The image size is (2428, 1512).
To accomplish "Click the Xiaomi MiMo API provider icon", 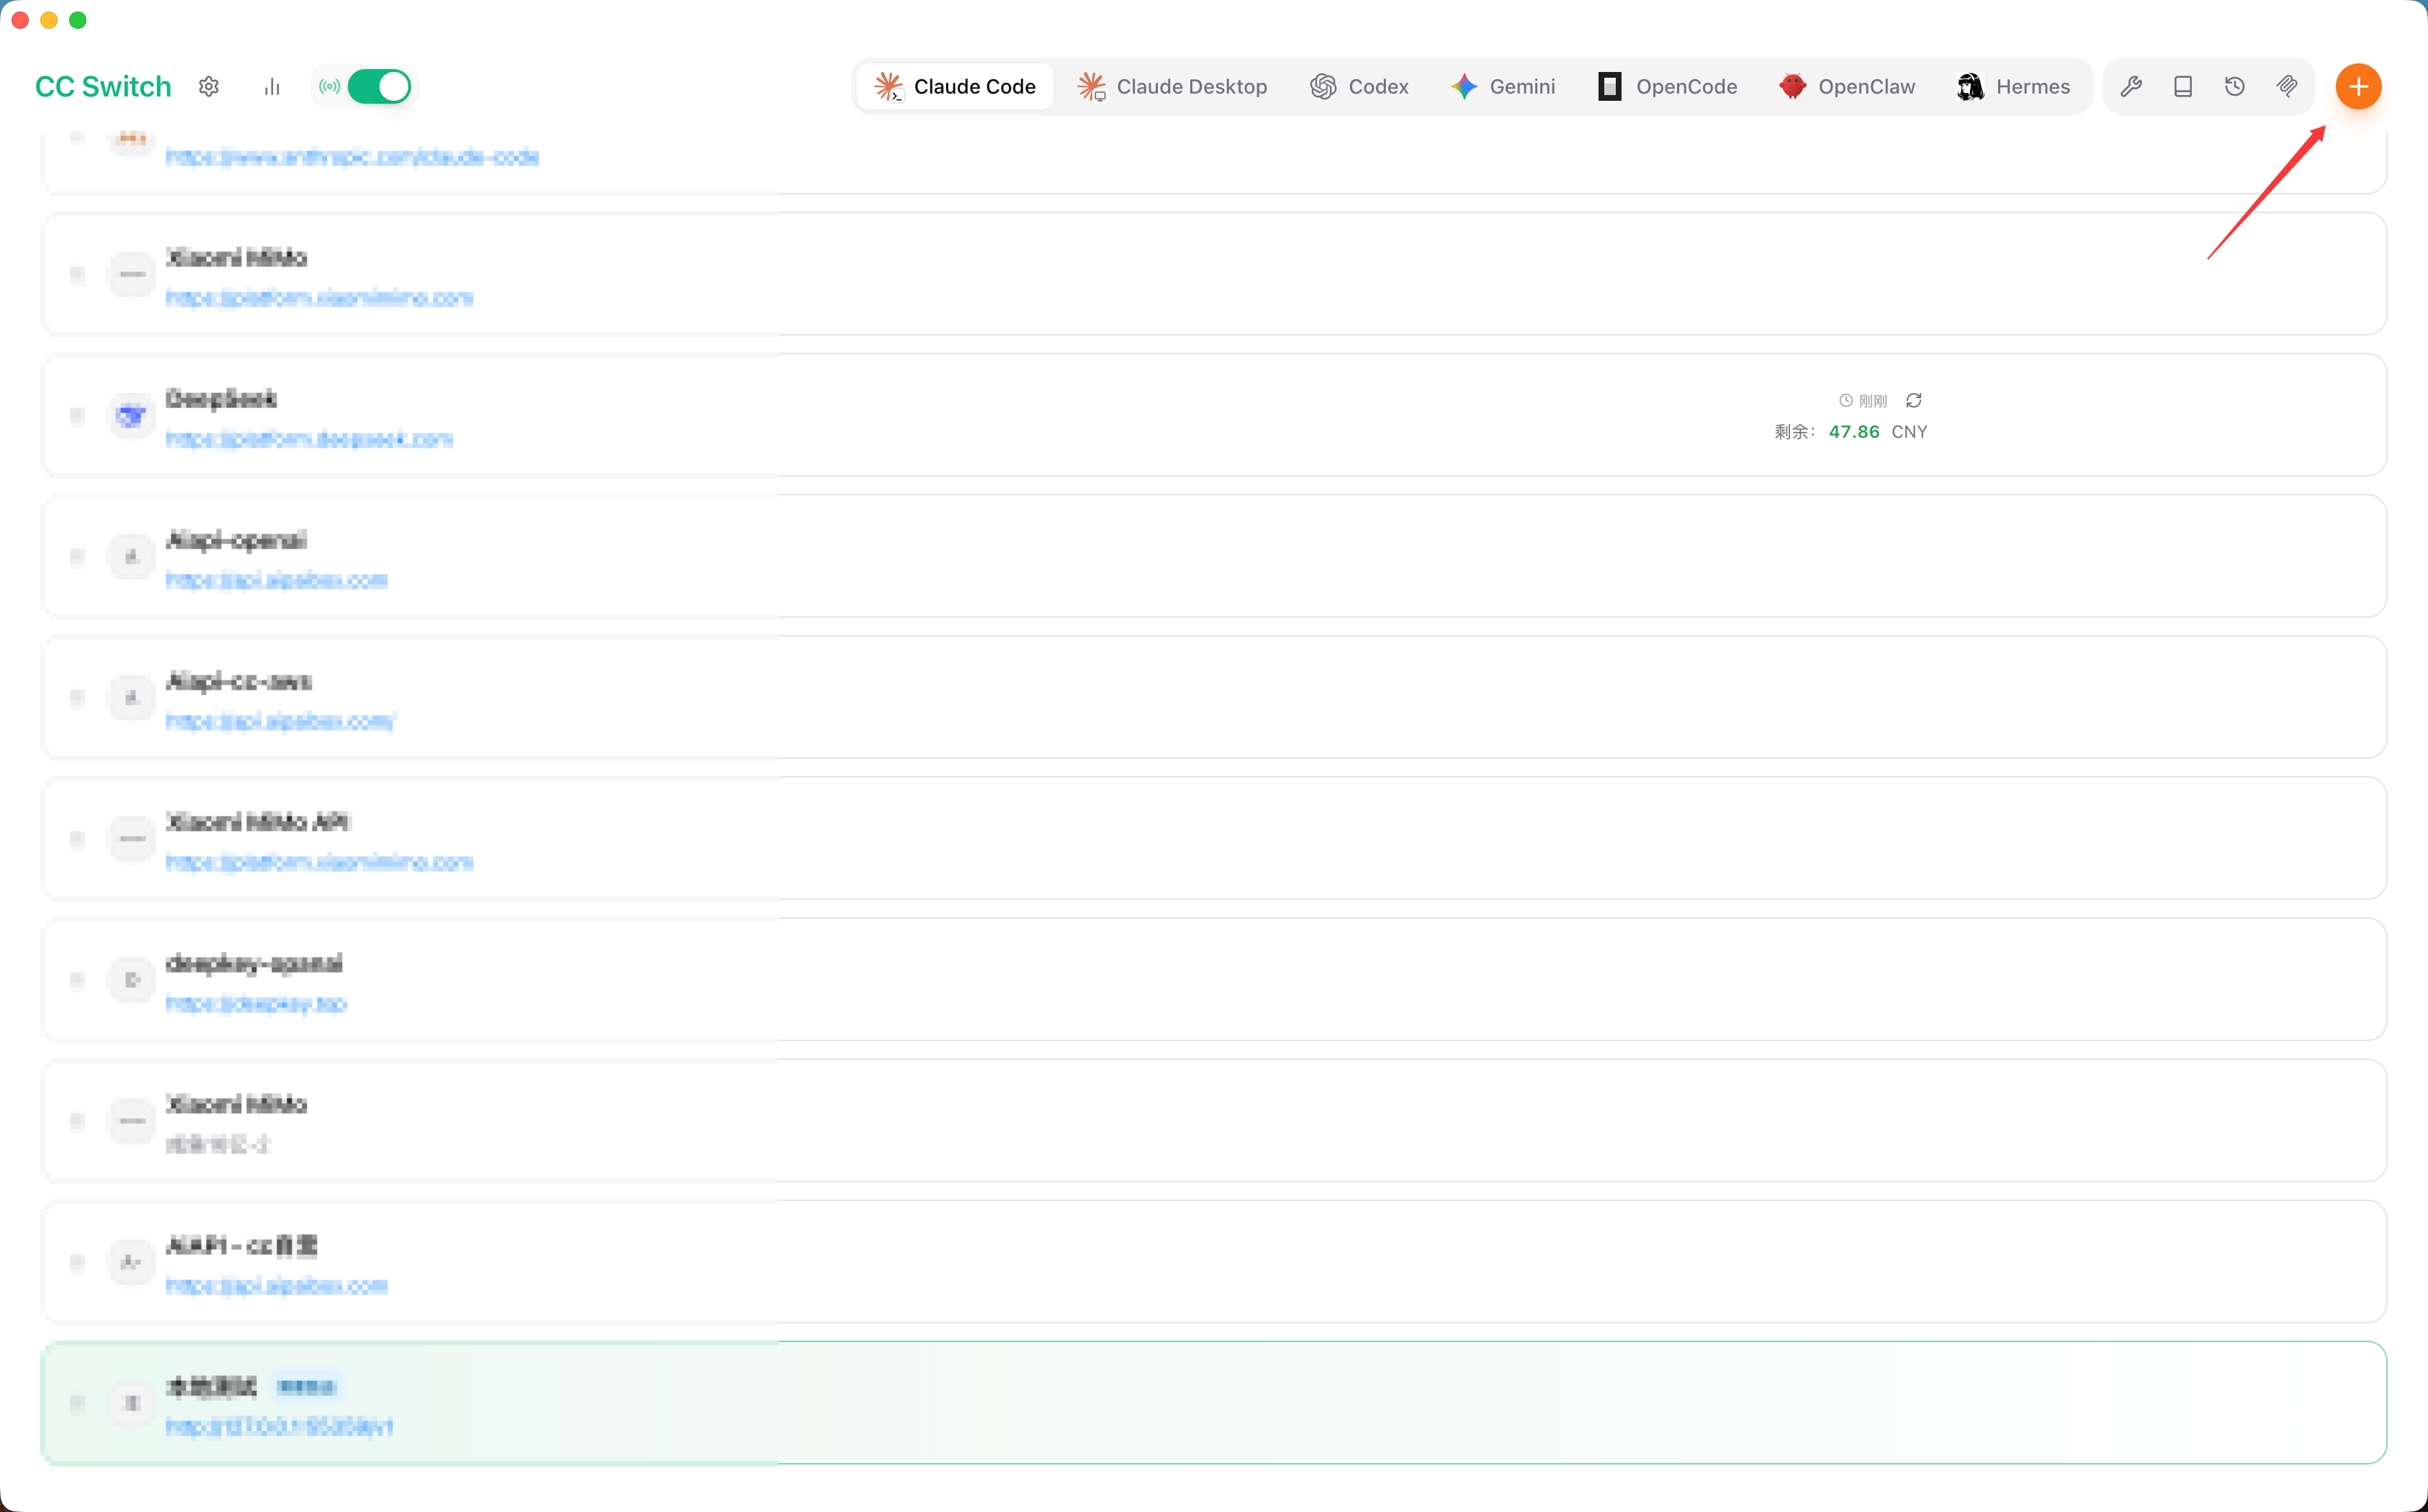I will tap(131, 839).
